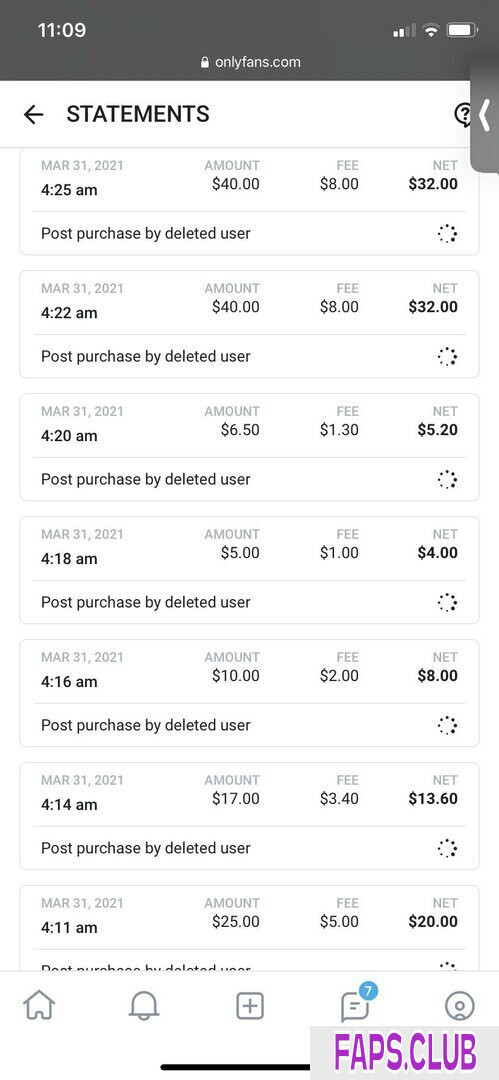Open the $6.50 post purchase statement
The image size is (499, 1080).
(x=250, y=447)
